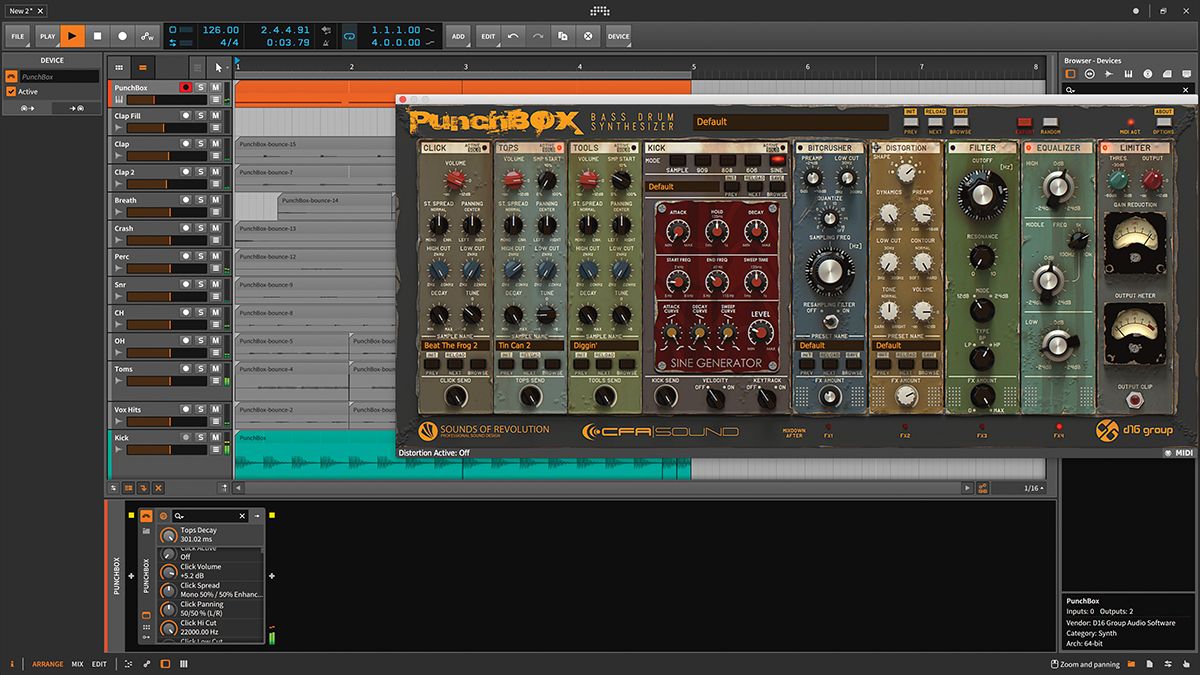Click the duplicate icon next to redo

pos(563,36)
